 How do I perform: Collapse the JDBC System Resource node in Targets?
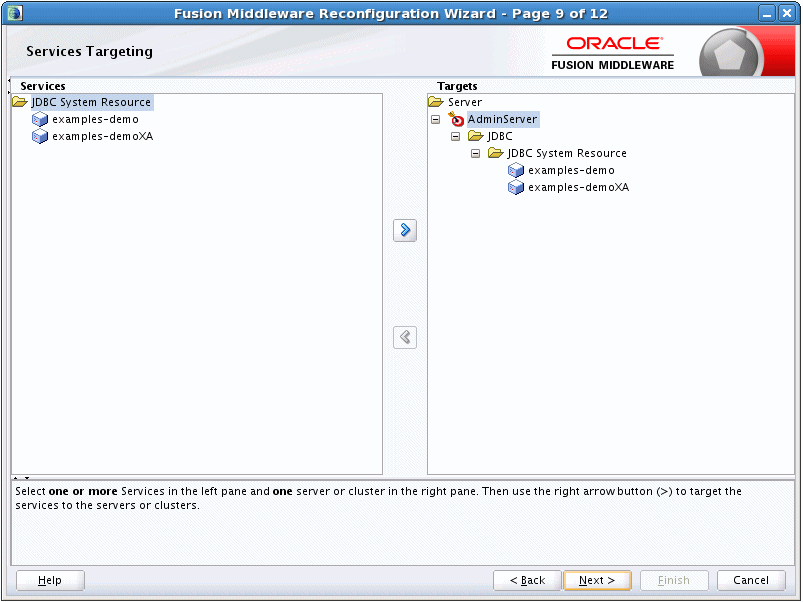pyautogui.click(x=475, y=153)
